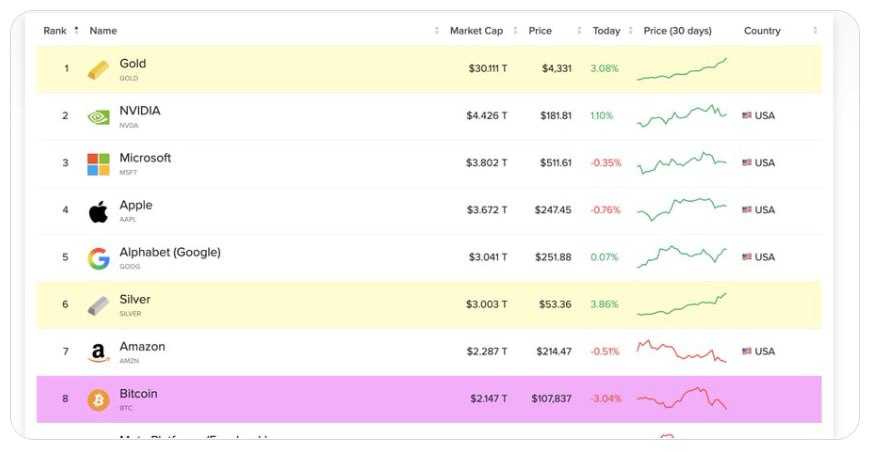
Task: Click the Price (30 days) column header
Action: click(x=678, y=31)
